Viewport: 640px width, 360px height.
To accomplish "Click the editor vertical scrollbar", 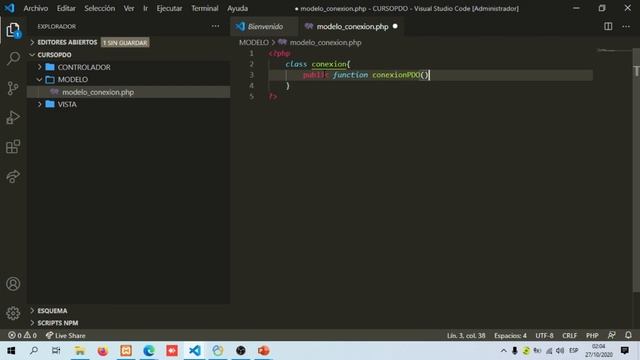I will click(636, 171).
